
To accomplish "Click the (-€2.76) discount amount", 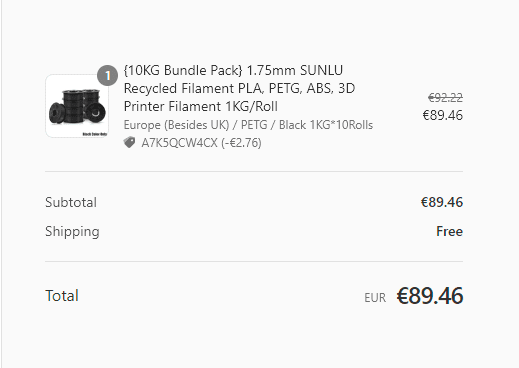I will pos(241,143).
